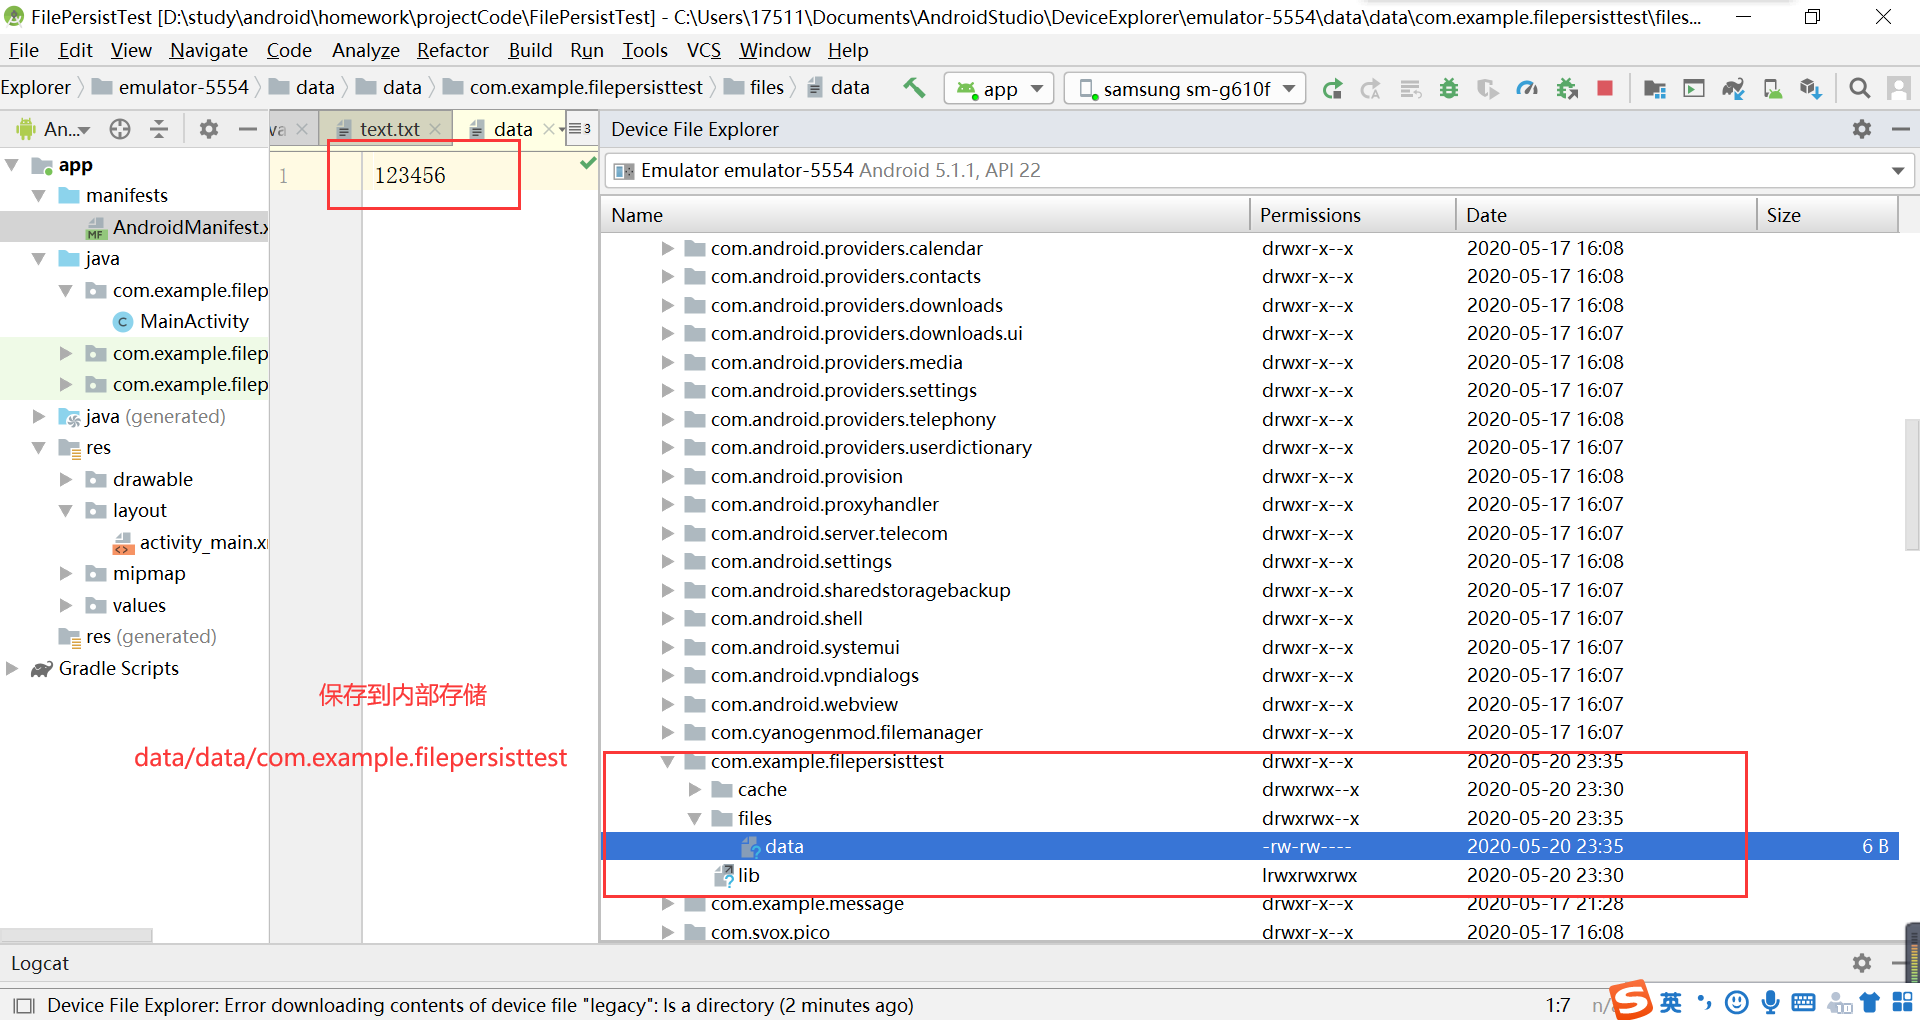
Task: Collapse the files folder
Action: 694,819
